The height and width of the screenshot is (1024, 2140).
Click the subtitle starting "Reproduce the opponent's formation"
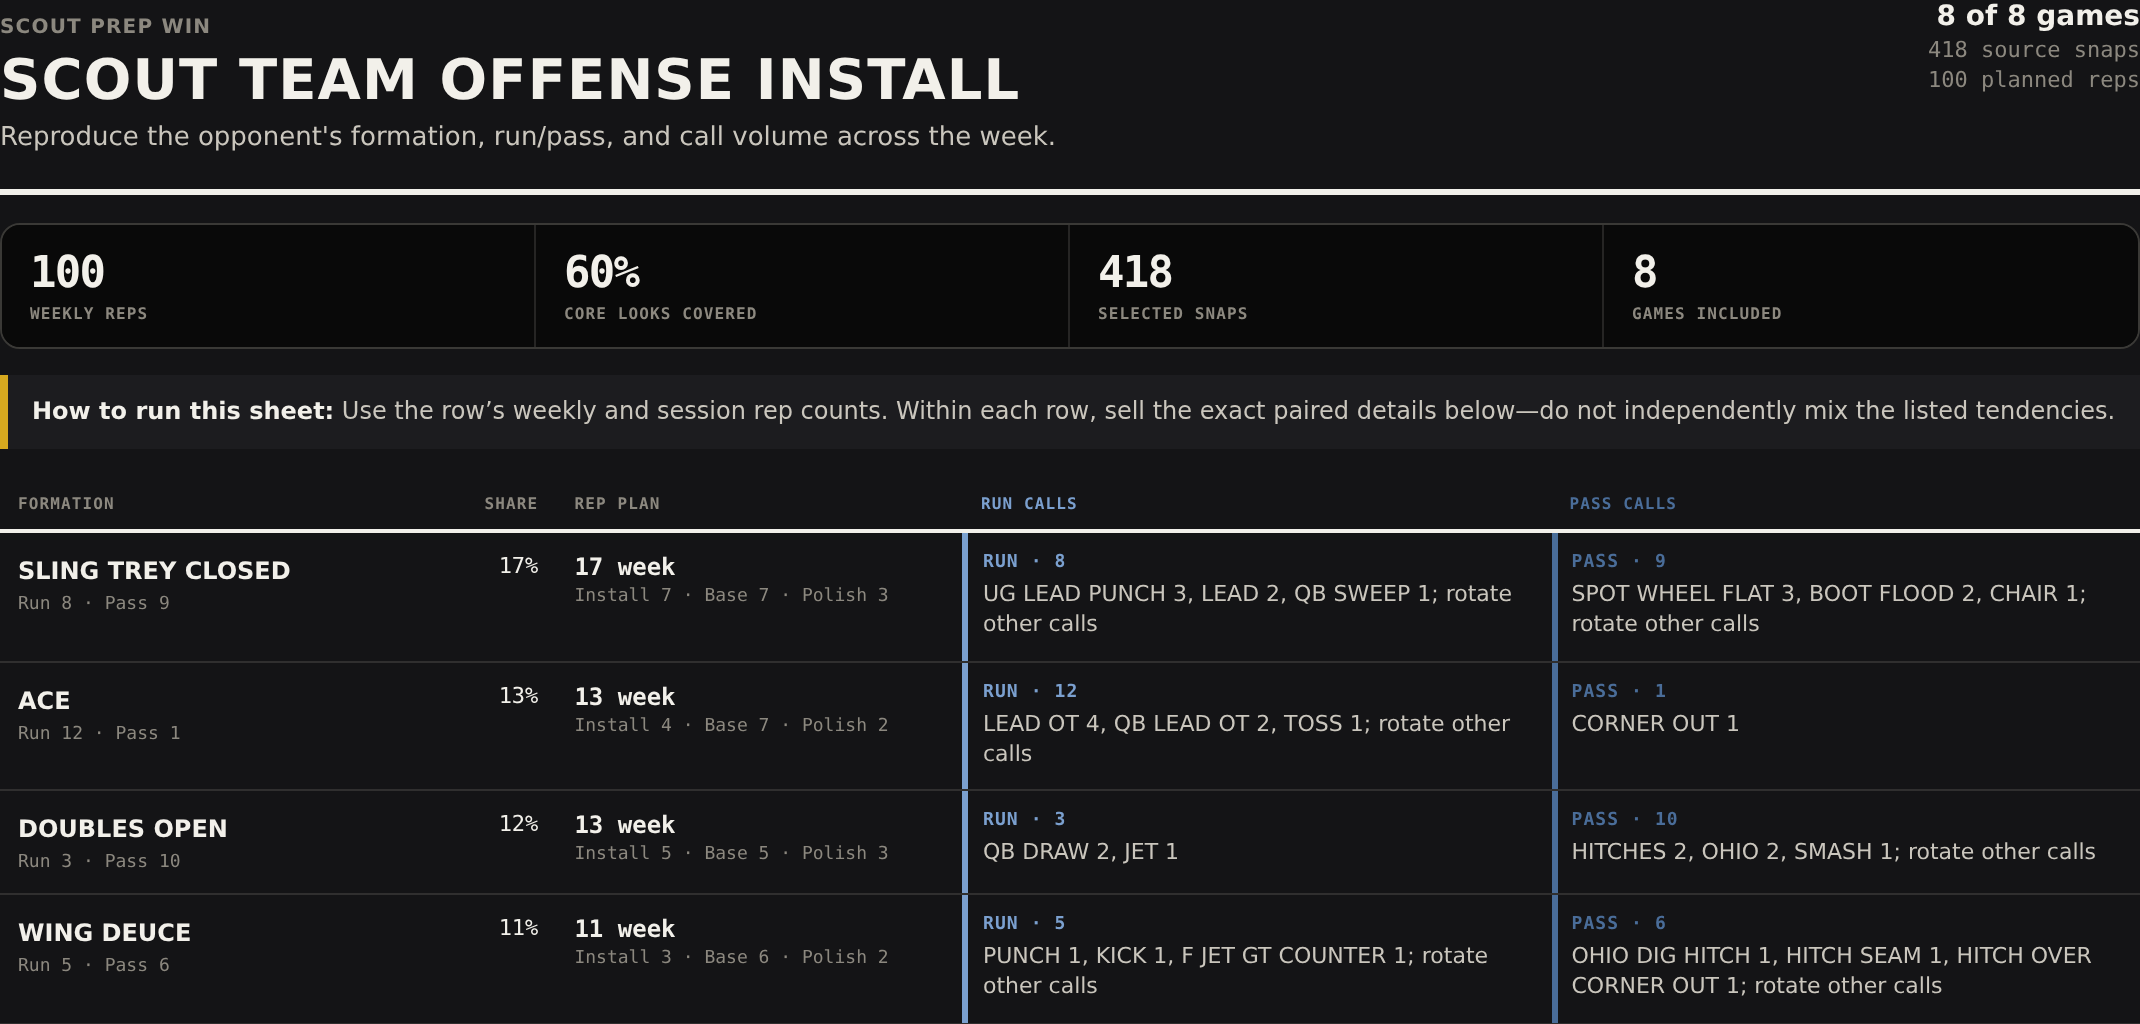528,136
